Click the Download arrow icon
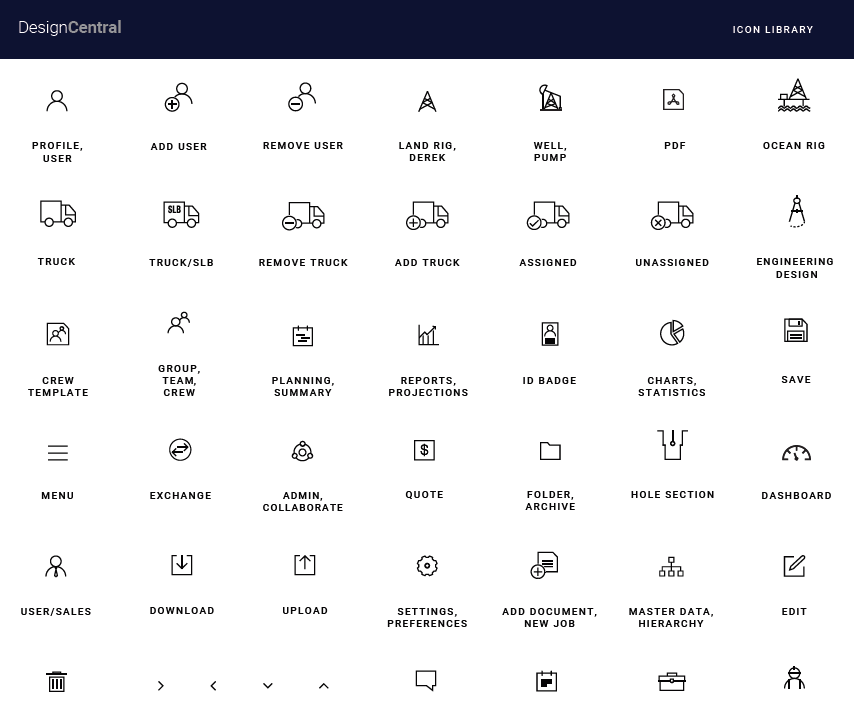Screen dimensions: 854x712 click(182, 564)
